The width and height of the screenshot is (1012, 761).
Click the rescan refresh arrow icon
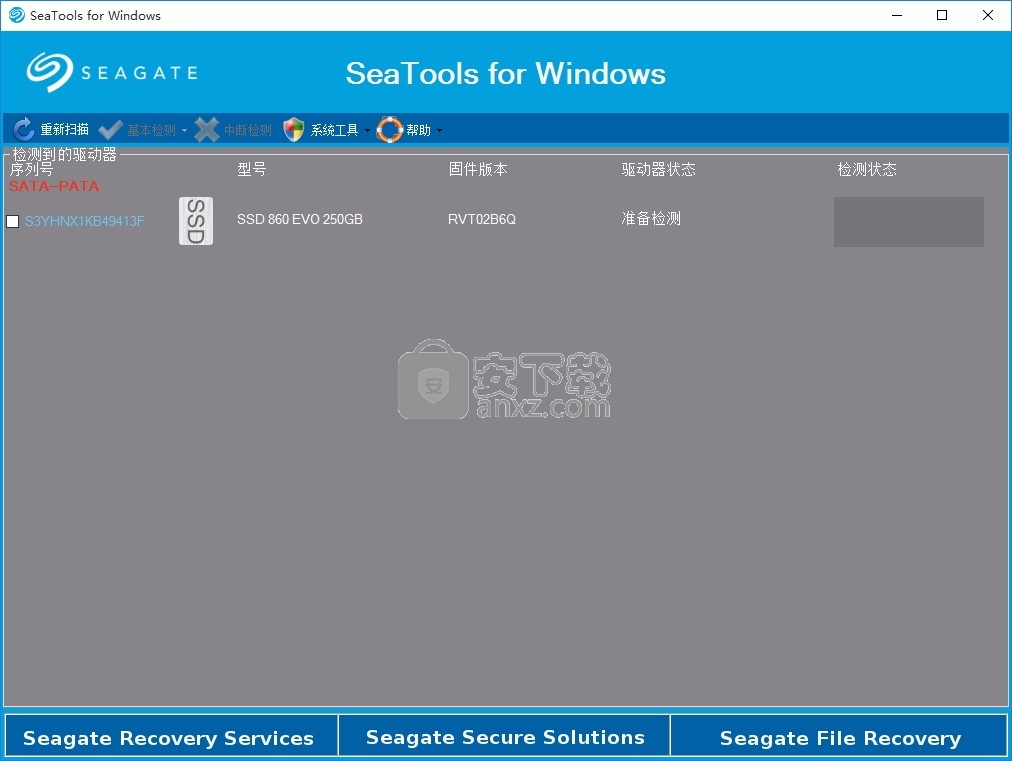pyautogui.click(x=24, y=130)
